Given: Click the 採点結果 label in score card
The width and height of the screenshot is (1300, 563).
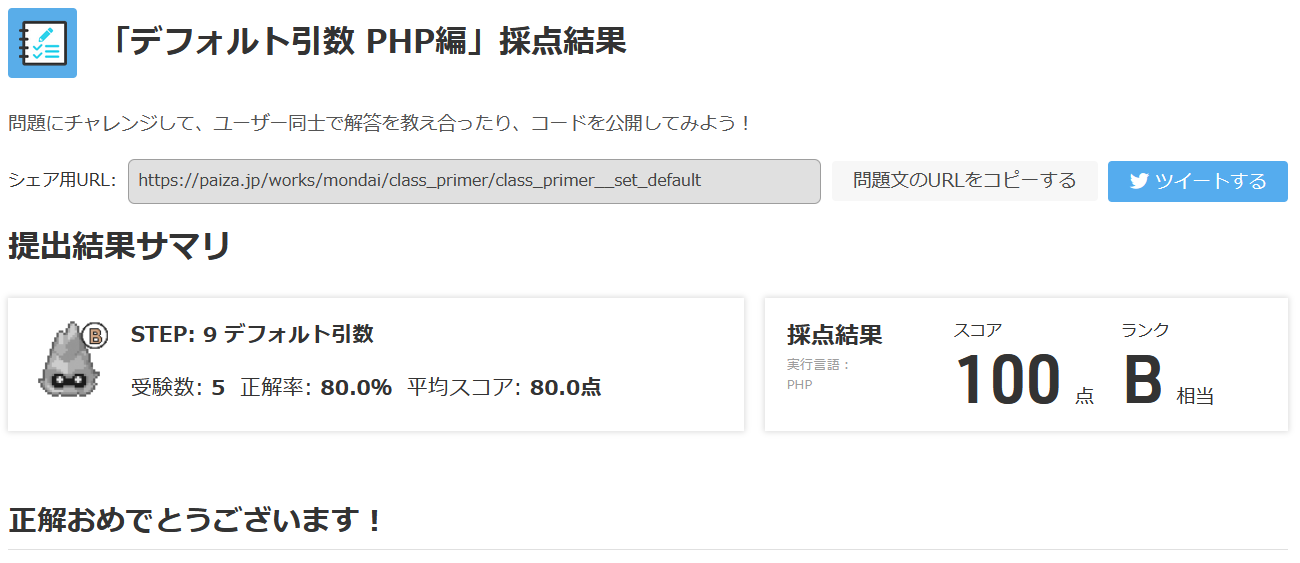Looking at the screenshot, I should [x=835, y=335].
